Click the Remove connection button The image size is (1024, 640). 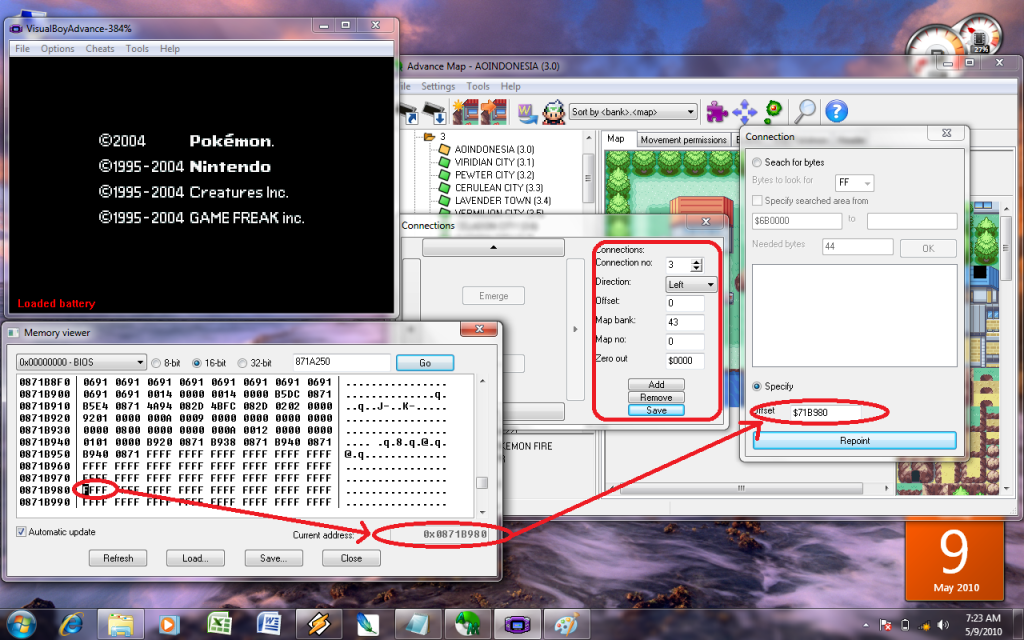[656, 398]
